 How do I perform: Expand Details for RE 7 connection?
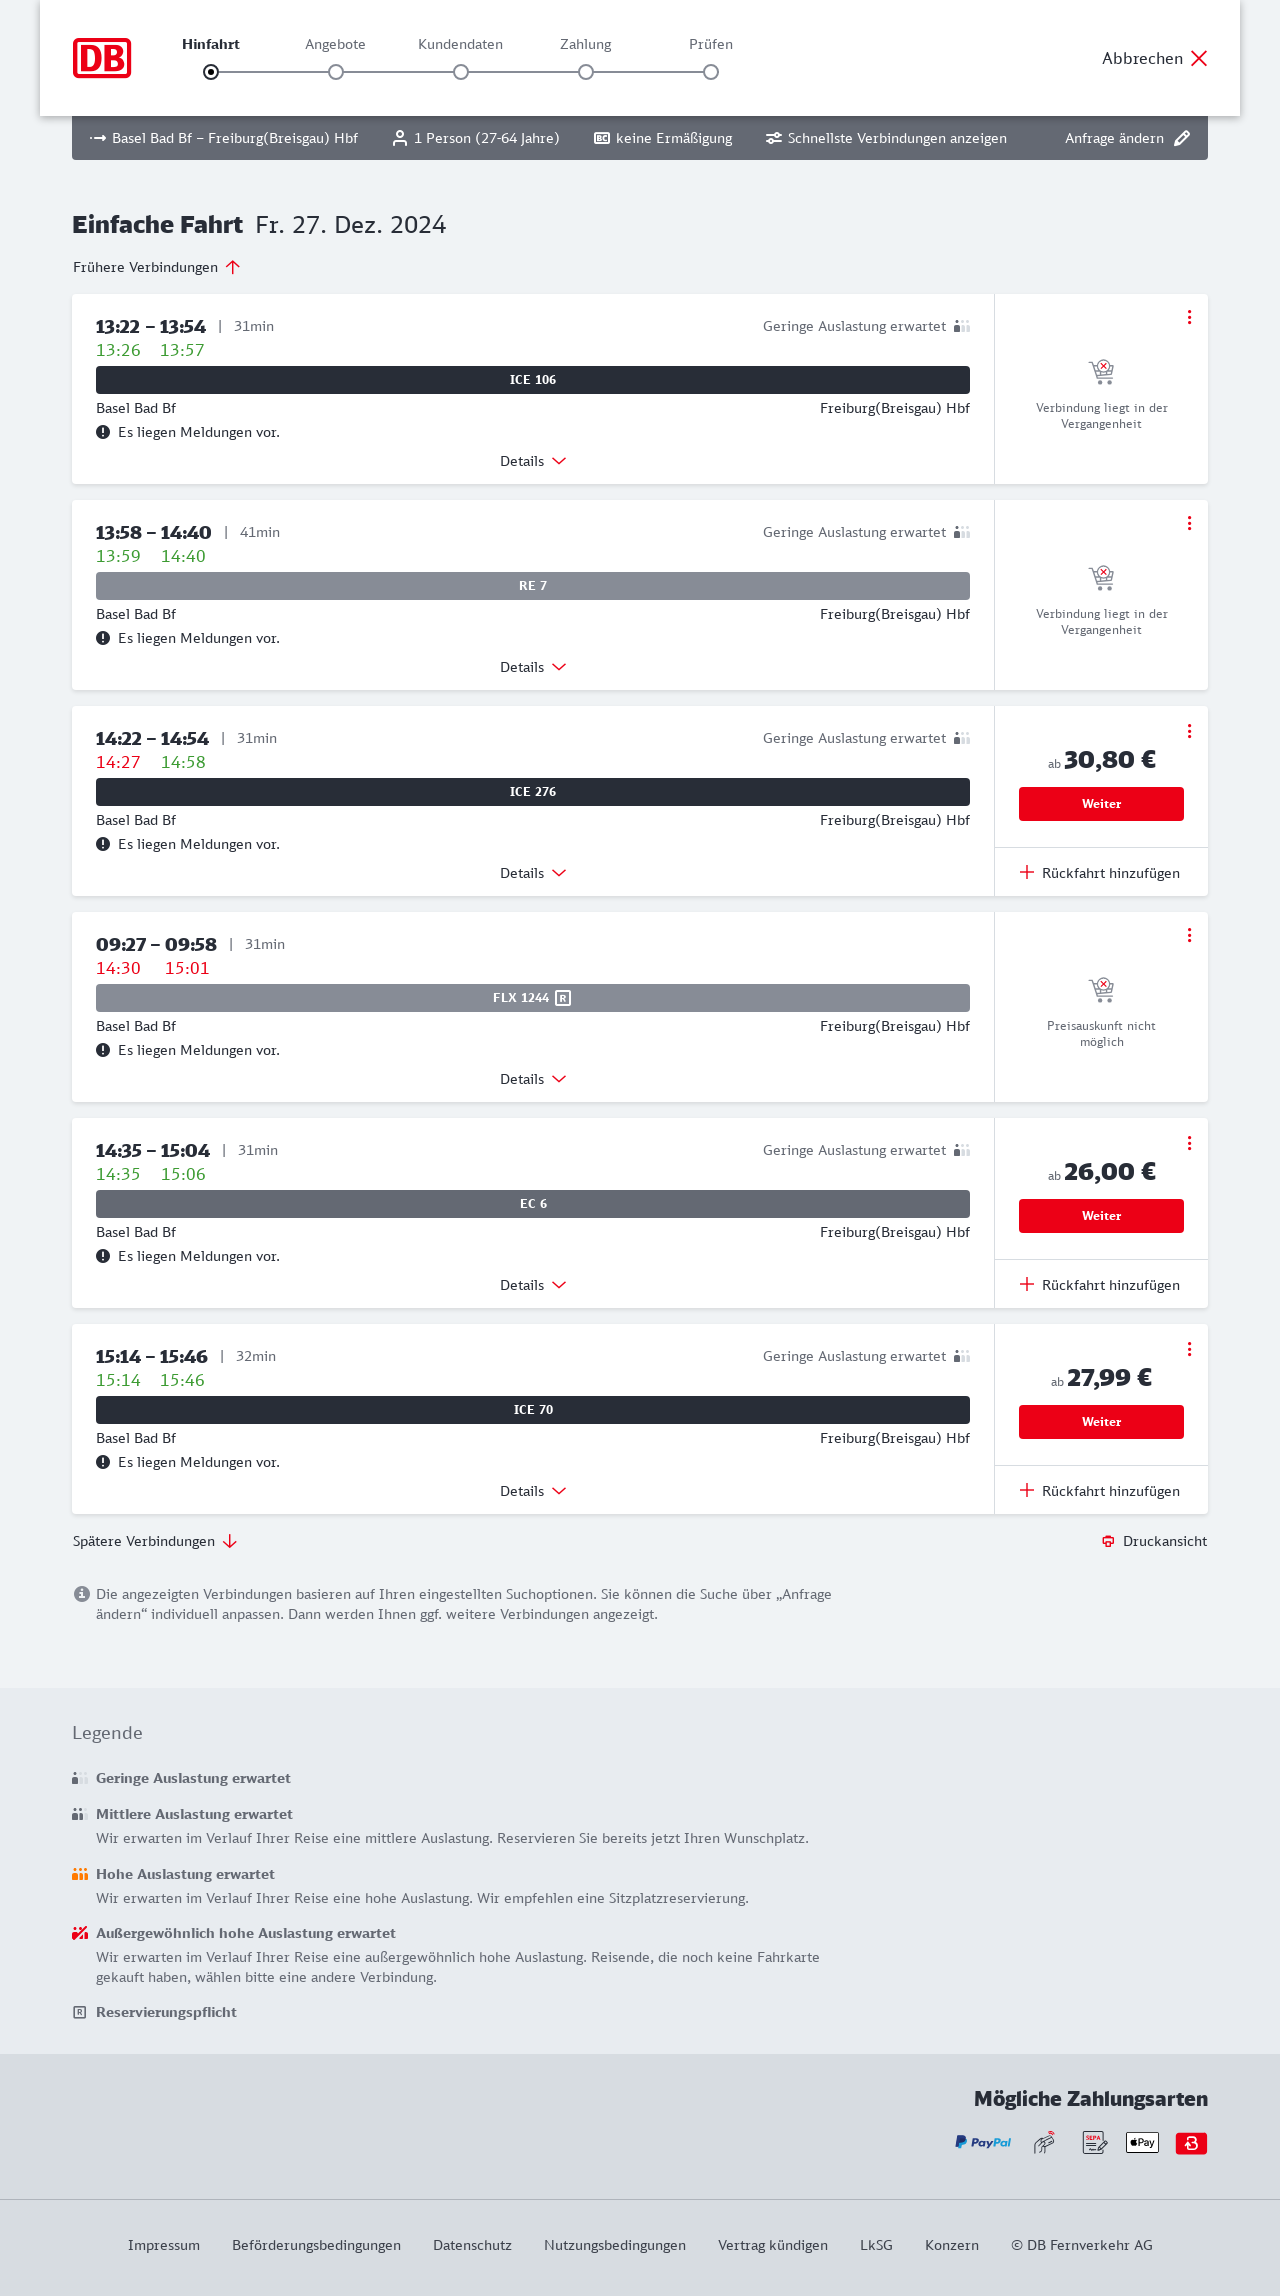[533, 667]
